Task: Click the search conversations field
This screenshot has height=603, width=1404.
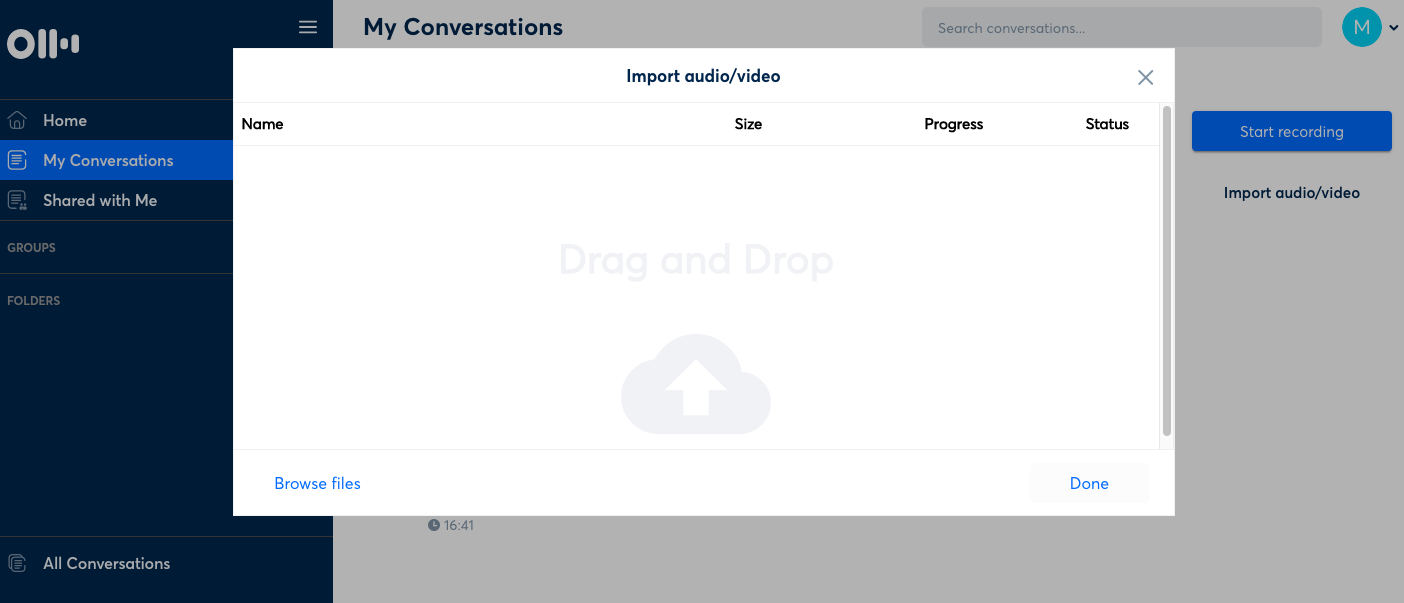Action: pos(1120,27)
